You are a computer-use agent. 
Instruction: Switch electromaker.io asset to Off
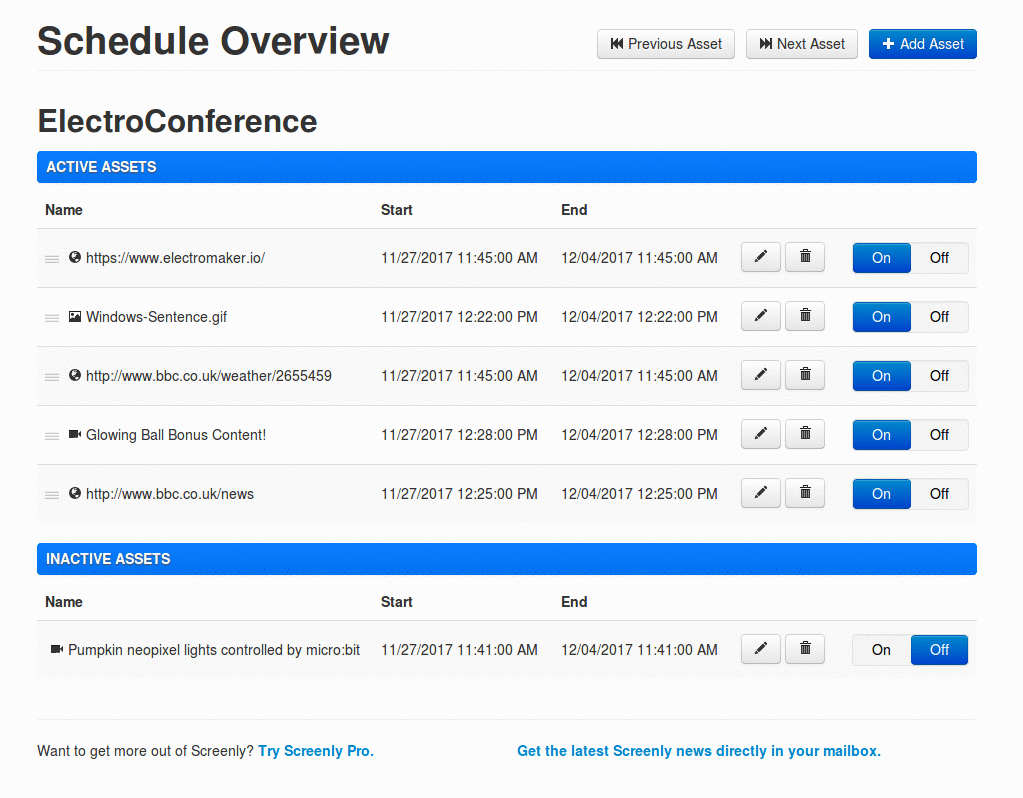tap(939, 258)
